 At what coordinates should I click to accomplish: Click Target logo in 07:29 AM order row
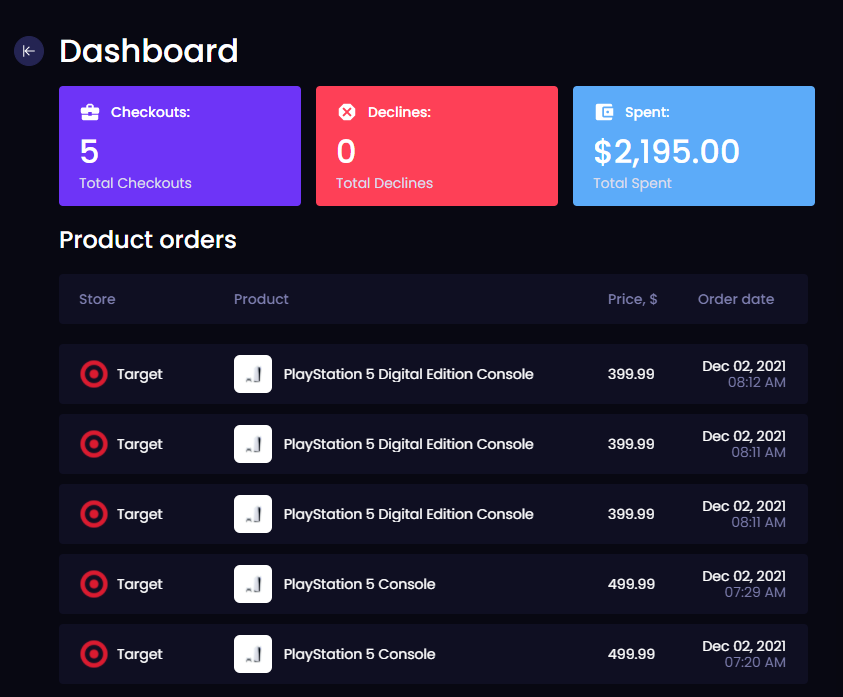(94, 584)
